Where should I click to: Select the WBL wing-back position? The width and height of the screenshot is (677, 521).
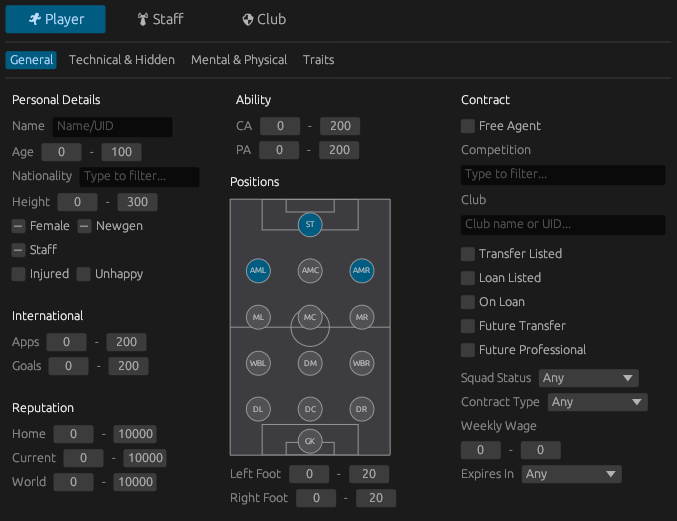point(258,362)
